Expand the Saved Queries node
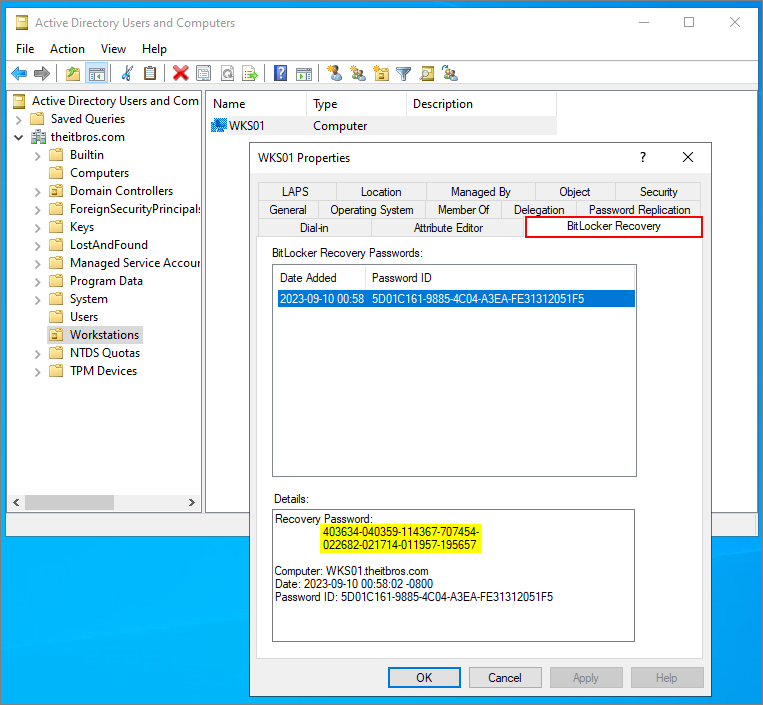 18,120
